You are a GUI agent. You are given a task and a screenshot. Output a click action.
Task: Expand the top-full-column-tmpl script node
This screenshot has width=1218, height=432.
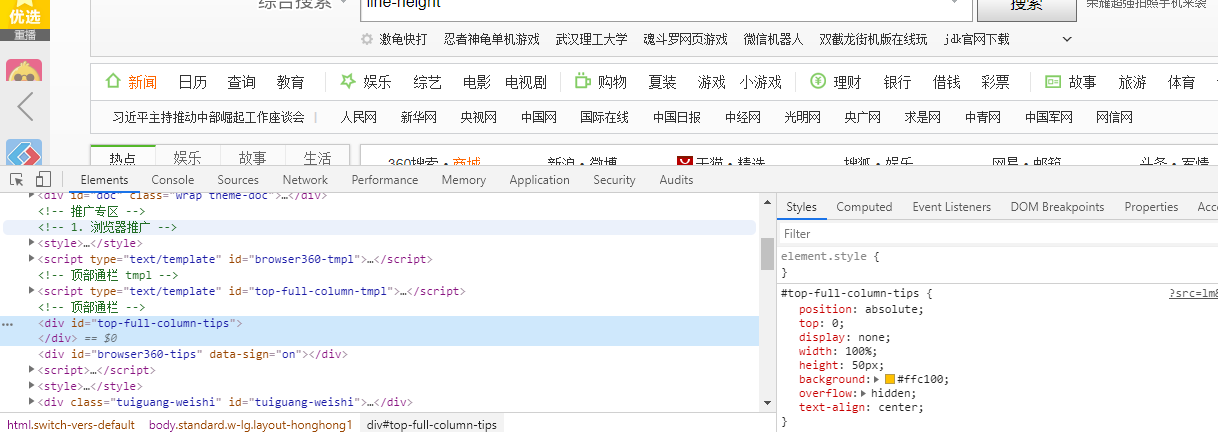32,291
